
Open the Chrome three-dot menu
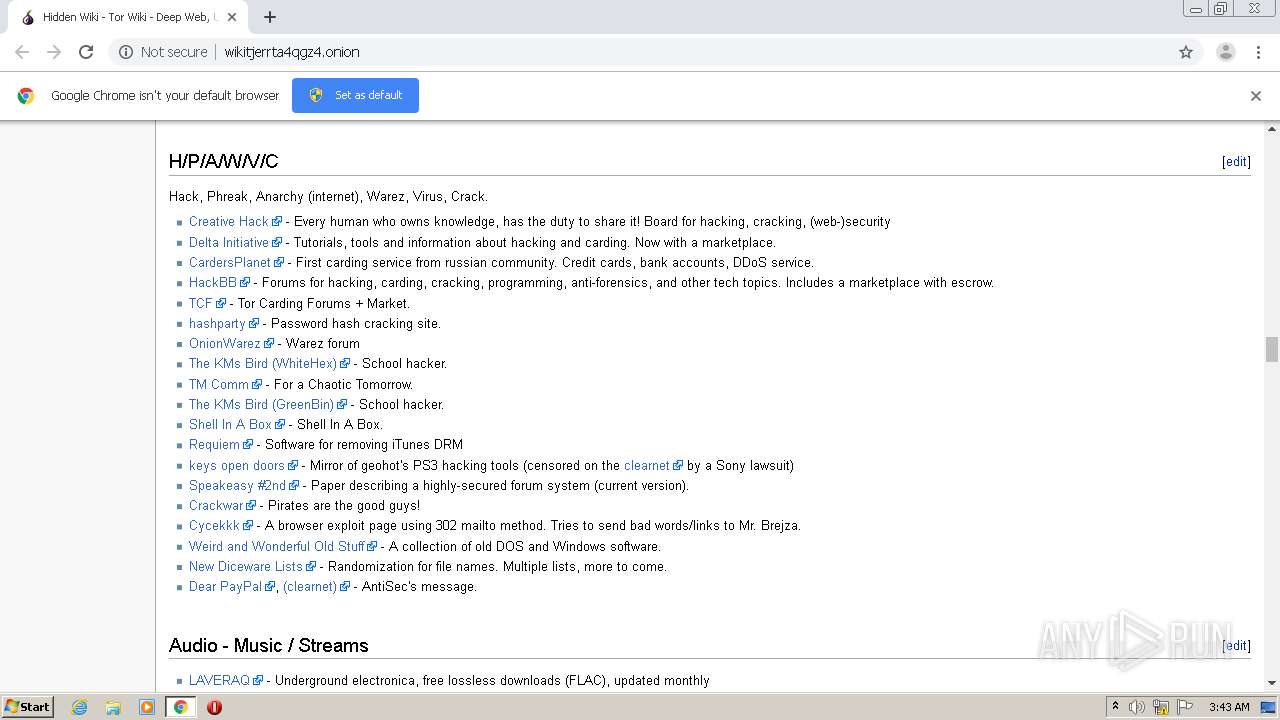tap(1258, 52)
